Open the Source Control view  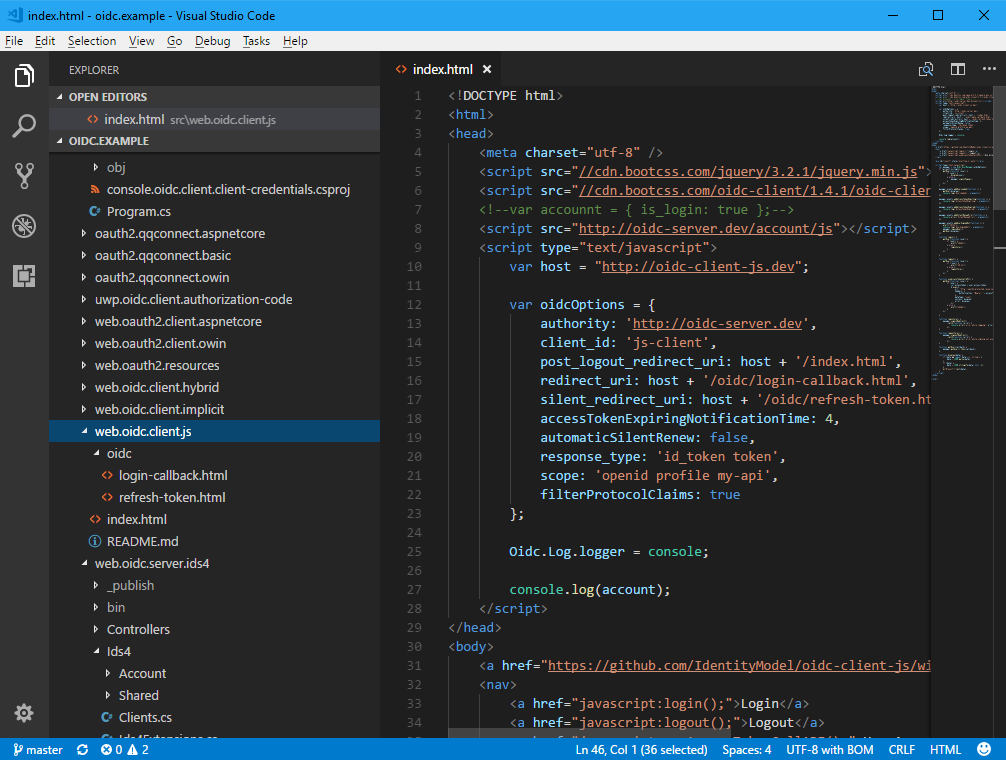pos(24,176)
